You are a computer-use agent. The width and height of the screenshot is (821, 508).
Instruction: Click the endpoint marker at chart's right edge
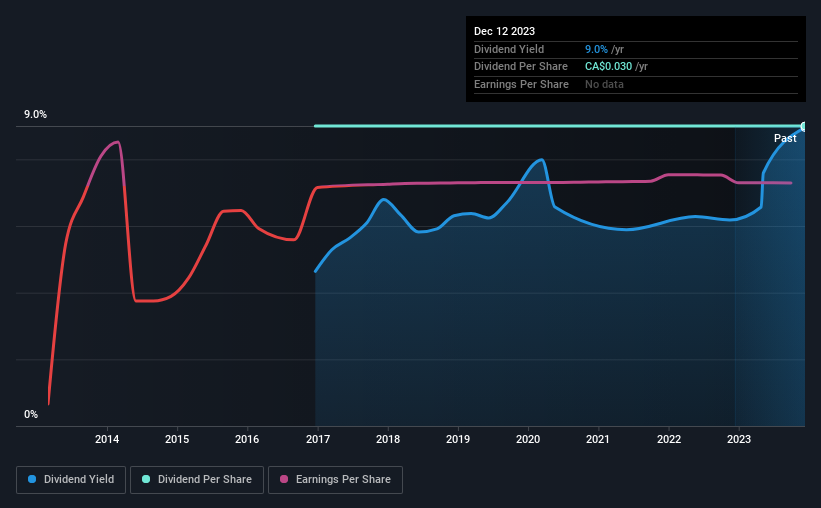(x=804, y=127)
